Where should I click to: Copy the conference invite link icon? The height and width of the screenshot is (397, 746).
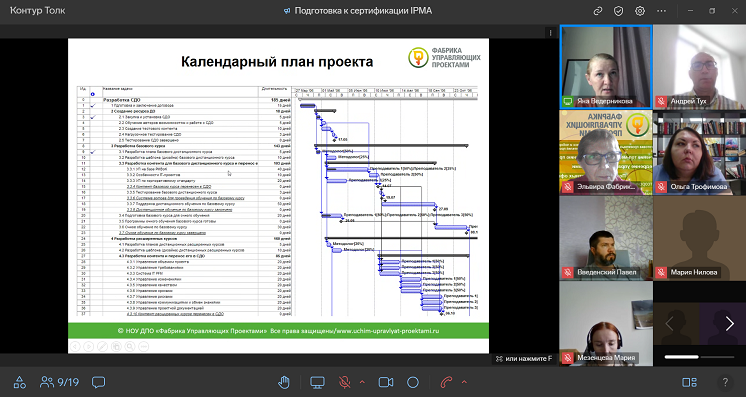coord(598,11)
